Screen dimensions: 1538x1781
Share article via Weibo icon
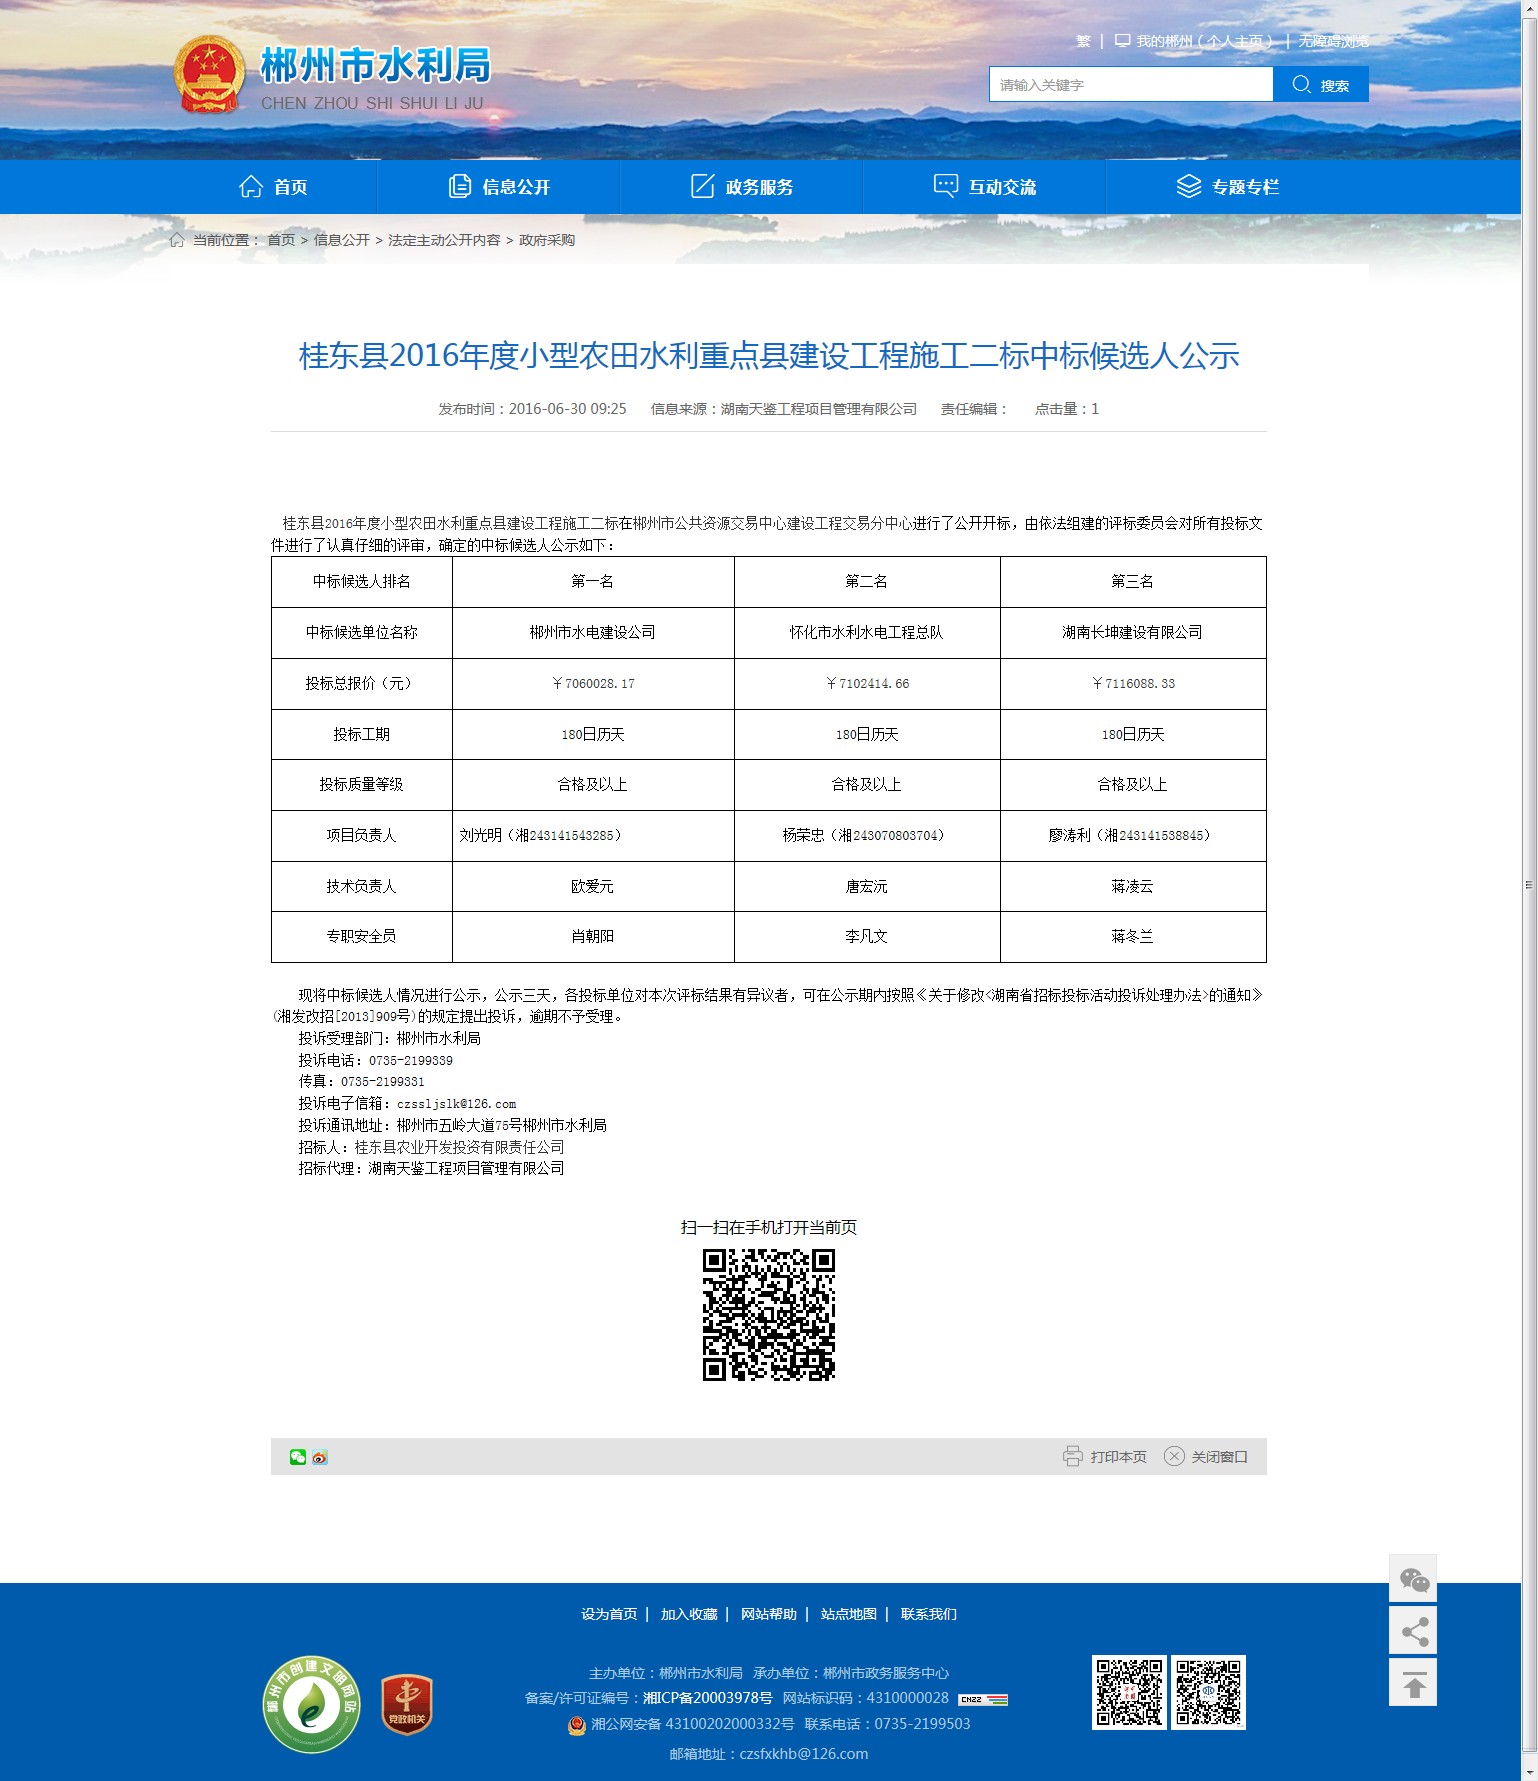click(320, 1457)
